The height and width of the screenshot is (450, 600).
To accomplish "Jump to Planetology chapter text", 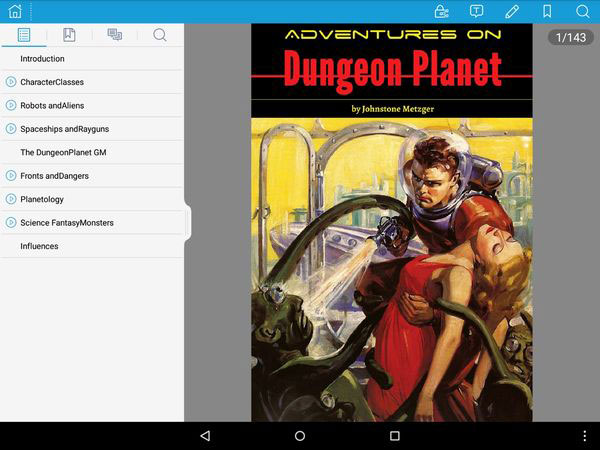I will [42, 199].
